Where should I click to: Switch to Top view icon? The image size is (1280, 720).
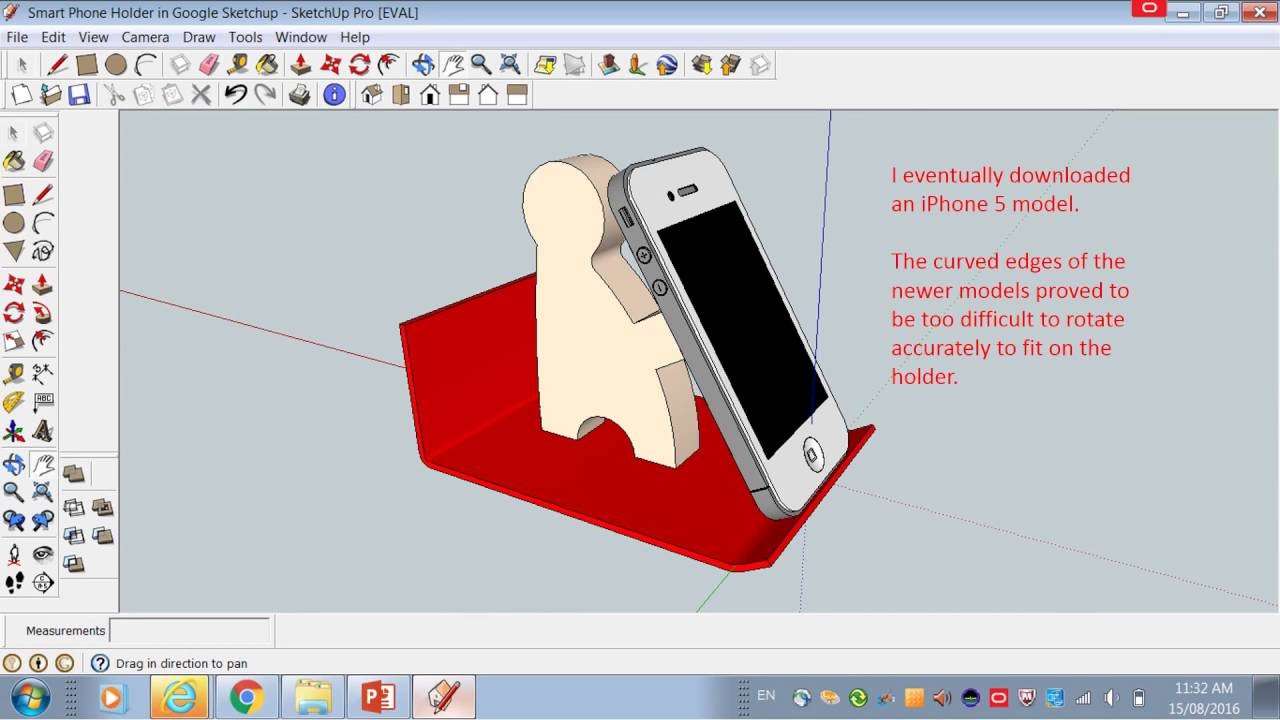(401, 95)
